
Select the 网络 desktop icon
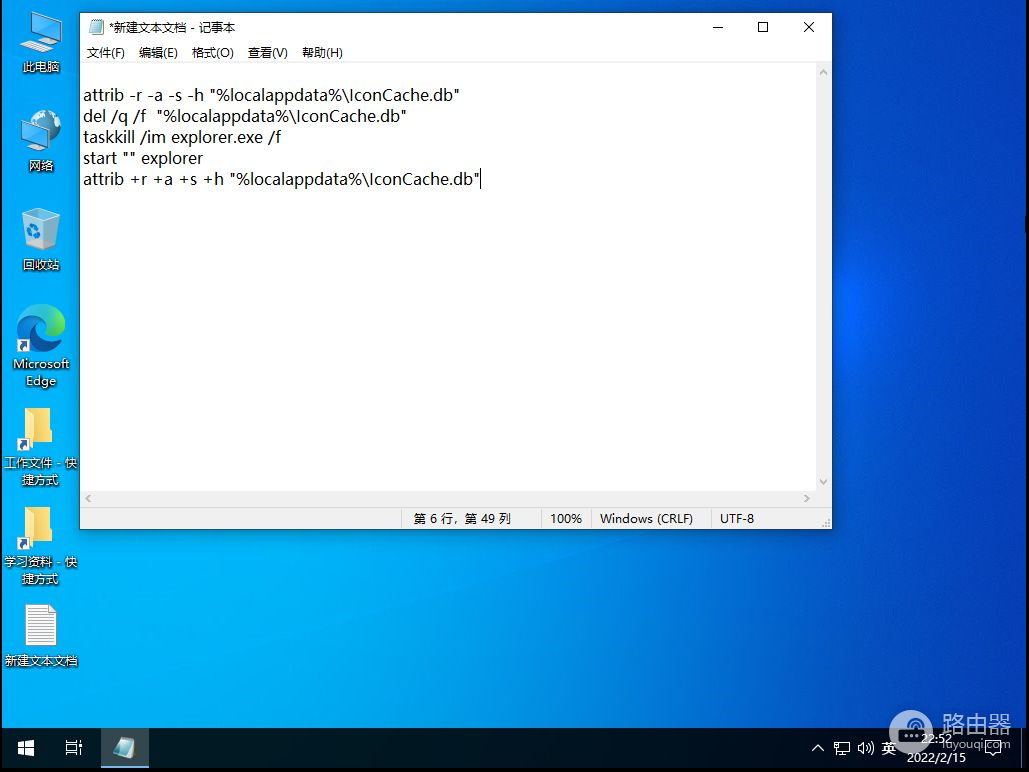(41, 141)
